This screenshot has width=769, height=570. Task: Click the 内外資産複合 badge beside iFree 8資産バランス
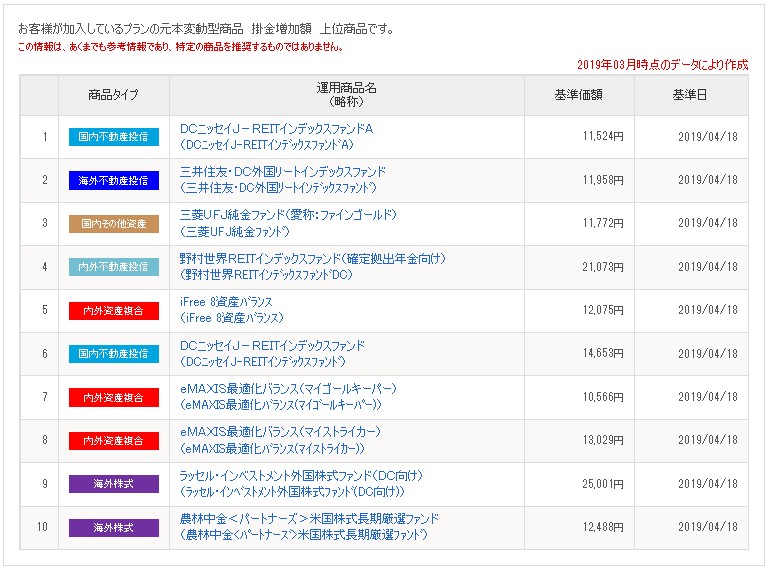[114, 311]
